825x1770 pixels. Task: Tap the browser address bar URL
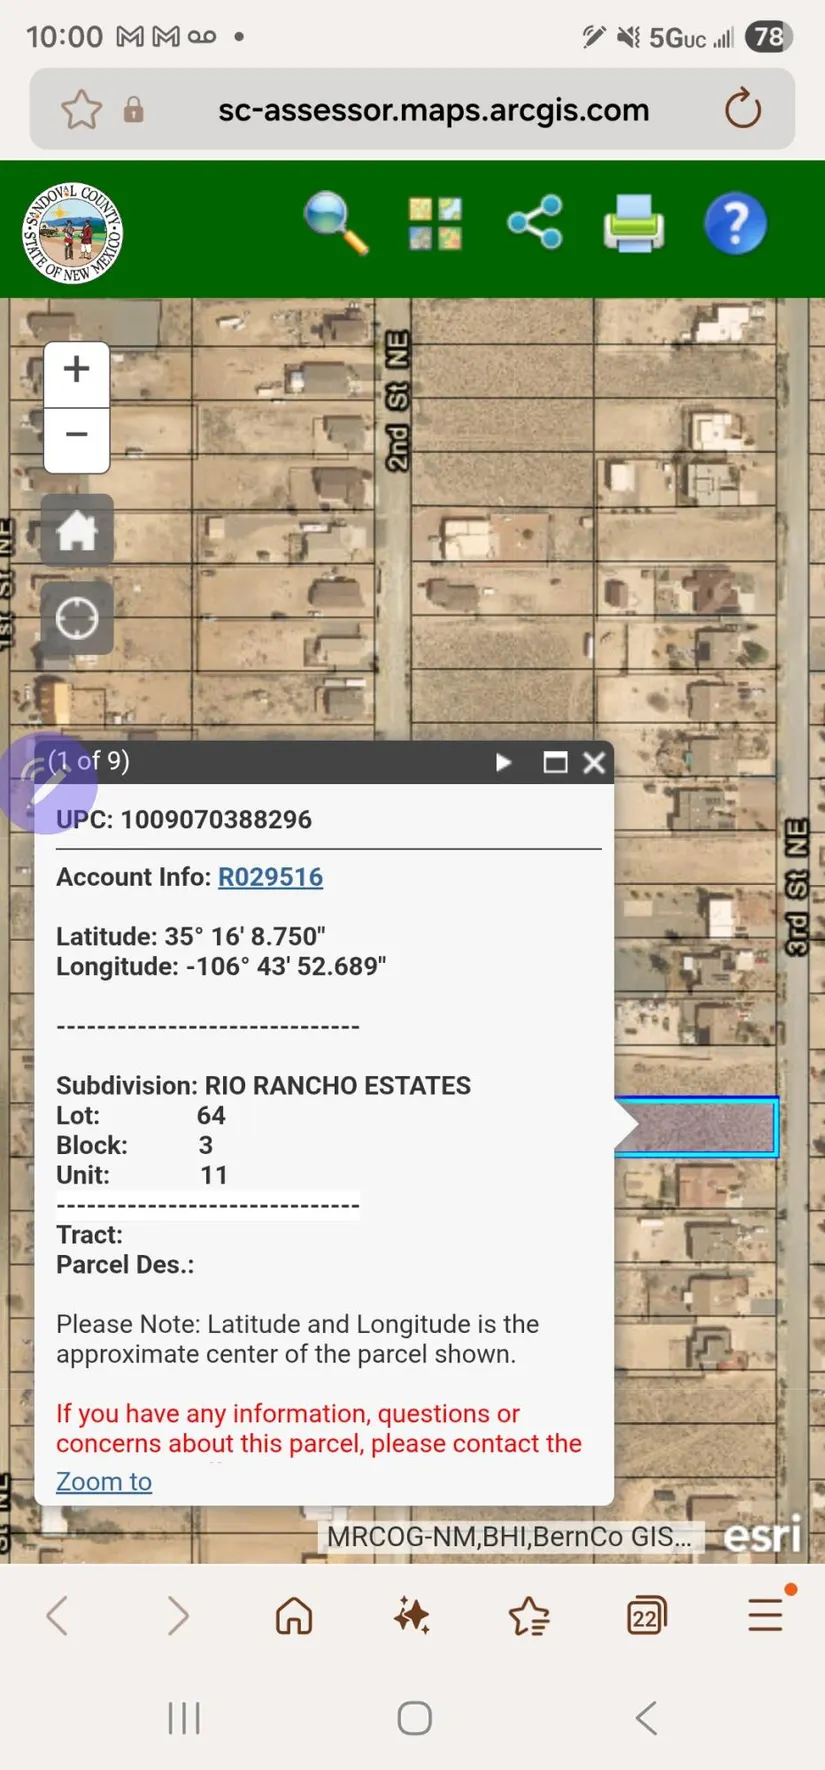click(433, 110)
